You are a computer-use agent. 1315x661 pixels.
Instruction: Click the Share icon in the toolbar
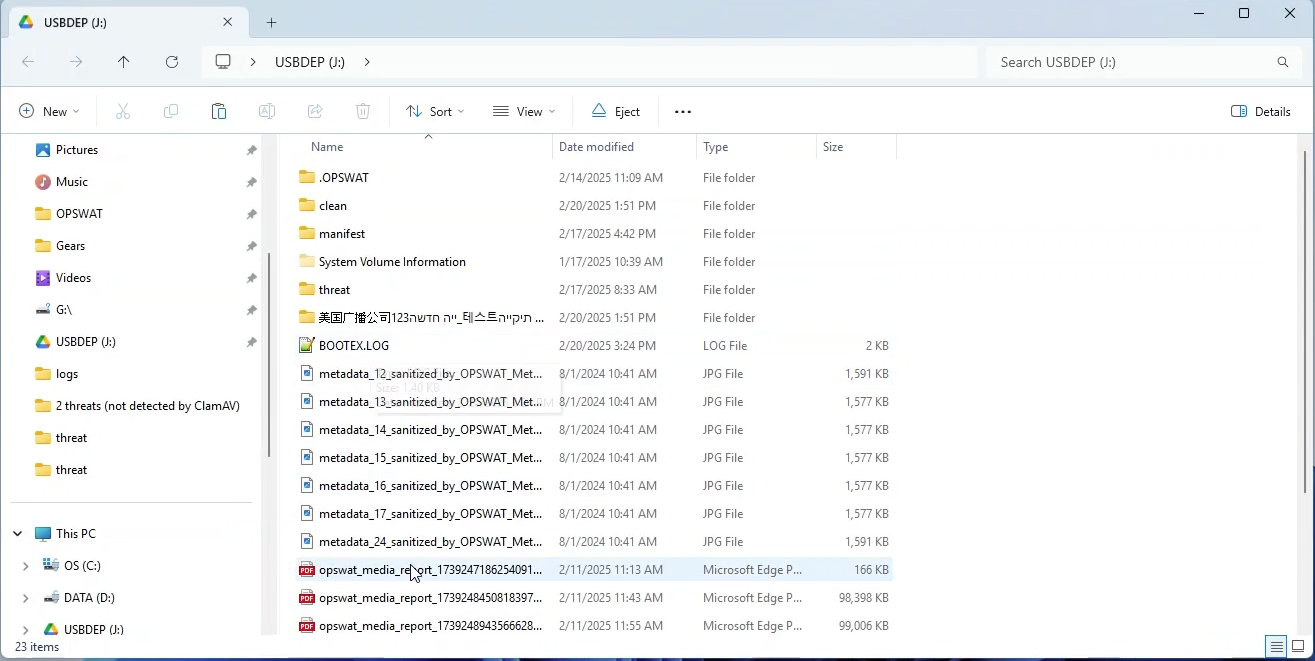[x=315, y=111]
